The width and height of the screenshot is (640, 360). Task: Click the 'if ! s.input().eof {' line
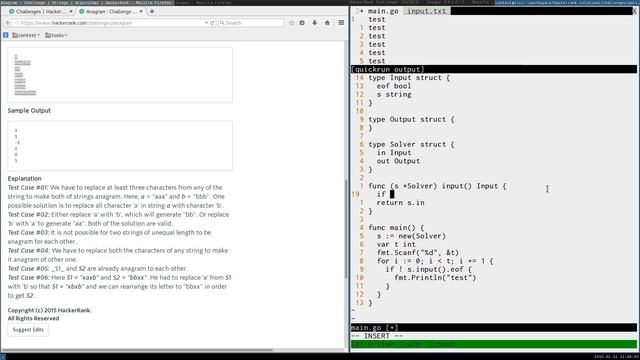[x=429, y=269]
